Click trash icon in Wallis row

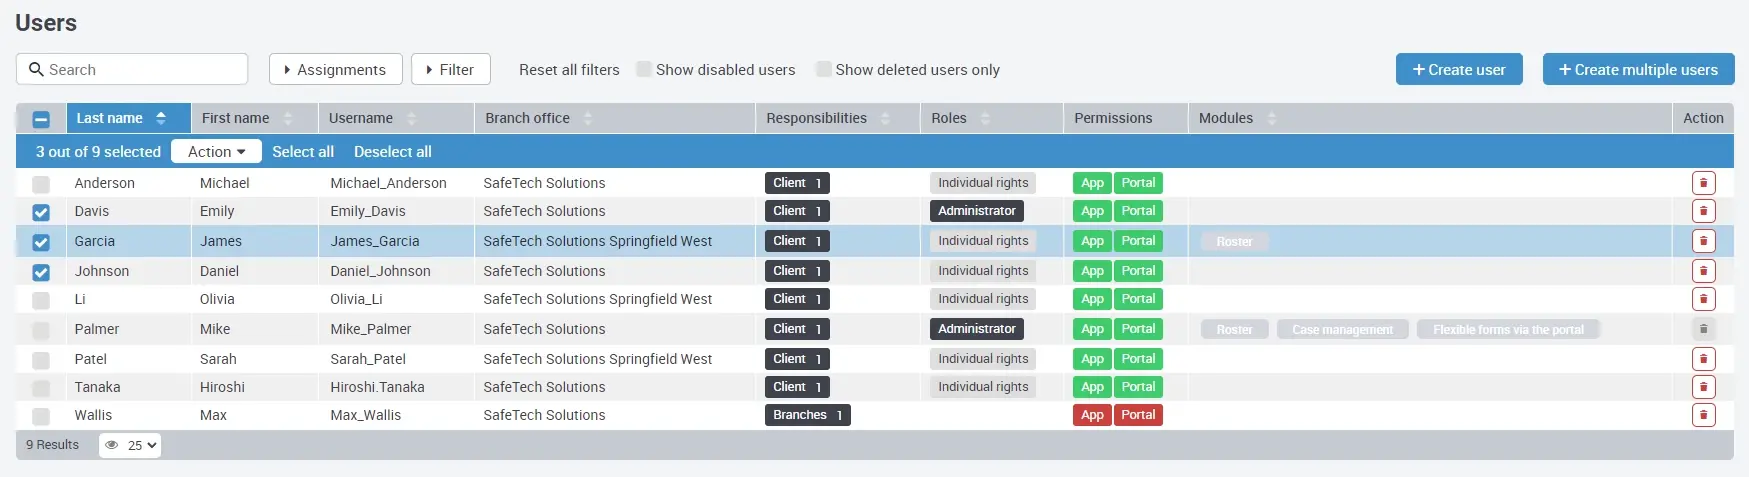coord(1703,415)
